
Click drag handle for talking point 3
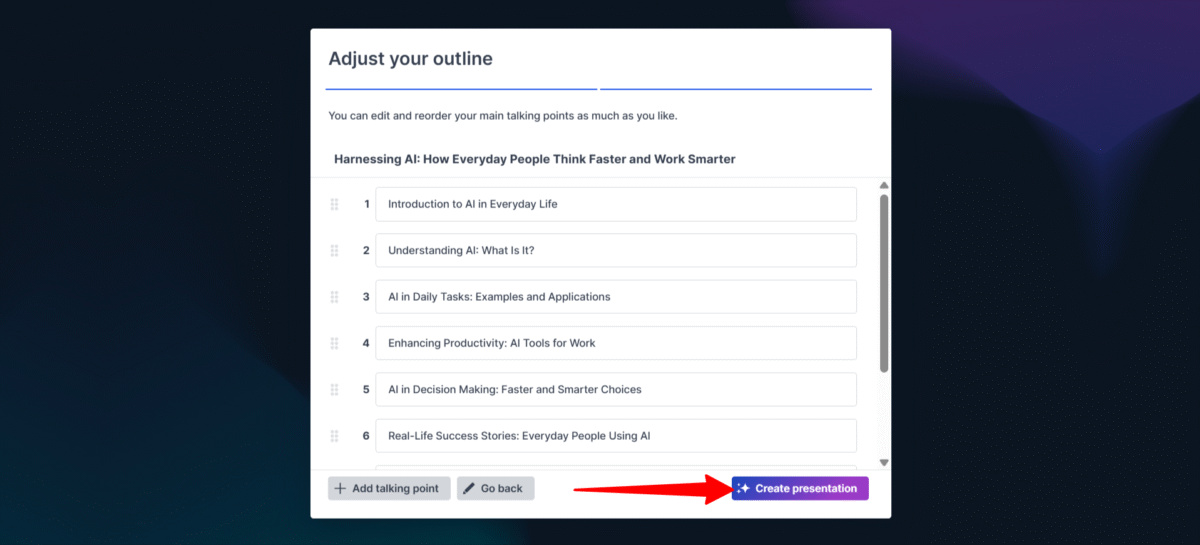click(335, 297)
